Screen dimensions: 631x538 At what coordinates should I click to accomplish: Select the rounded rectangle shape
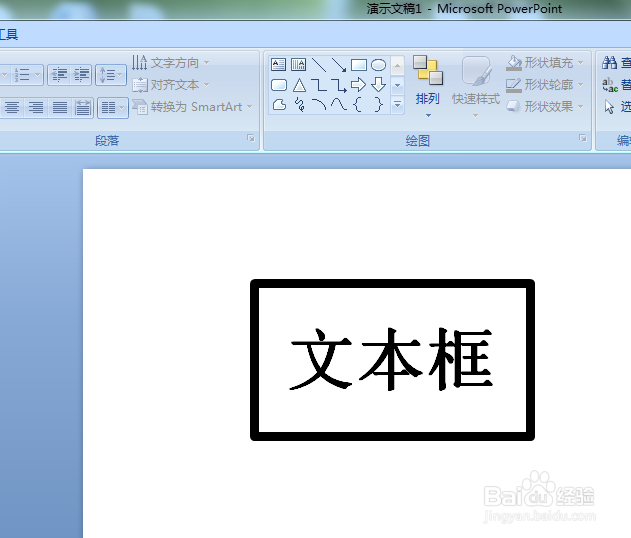click(x=279, y=85)
